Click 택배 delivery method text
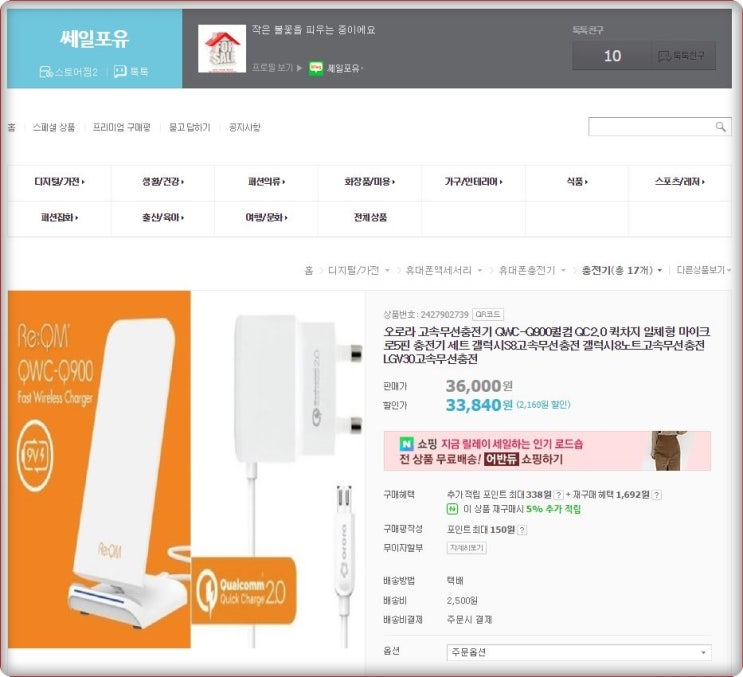This screenshot has height=677, width=743. 455,581
